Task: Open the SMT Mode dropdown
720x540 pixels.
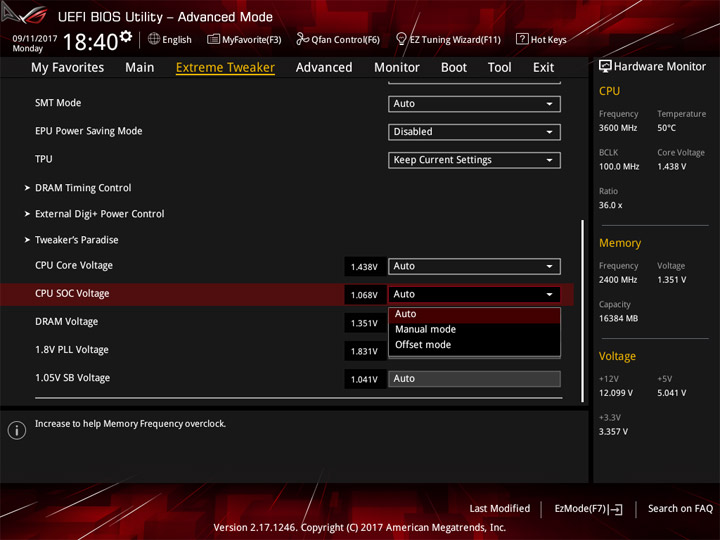Action: pyautogui.click(x=474, y=104)
